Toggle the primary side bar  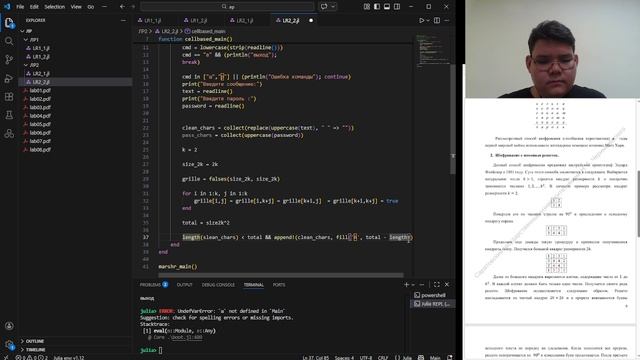[x=377, y=7]
